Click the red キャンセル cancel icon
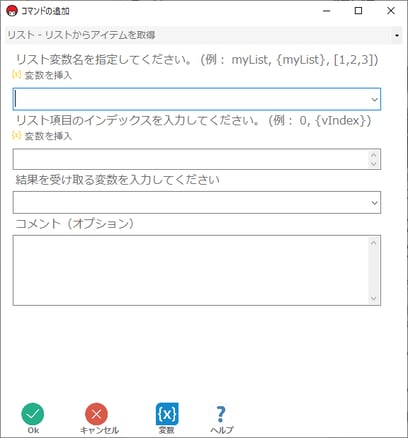The height and width of the screenshot is (438, 408). coord(96,414)
